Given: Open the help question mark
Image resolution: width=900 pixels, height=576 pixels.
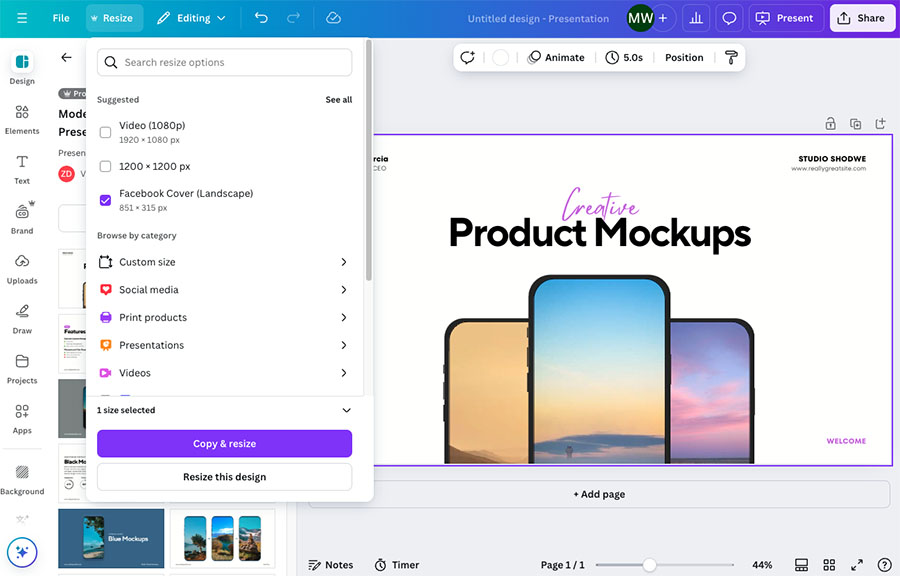Looking at the screenshot, I should tap(885, 565).
